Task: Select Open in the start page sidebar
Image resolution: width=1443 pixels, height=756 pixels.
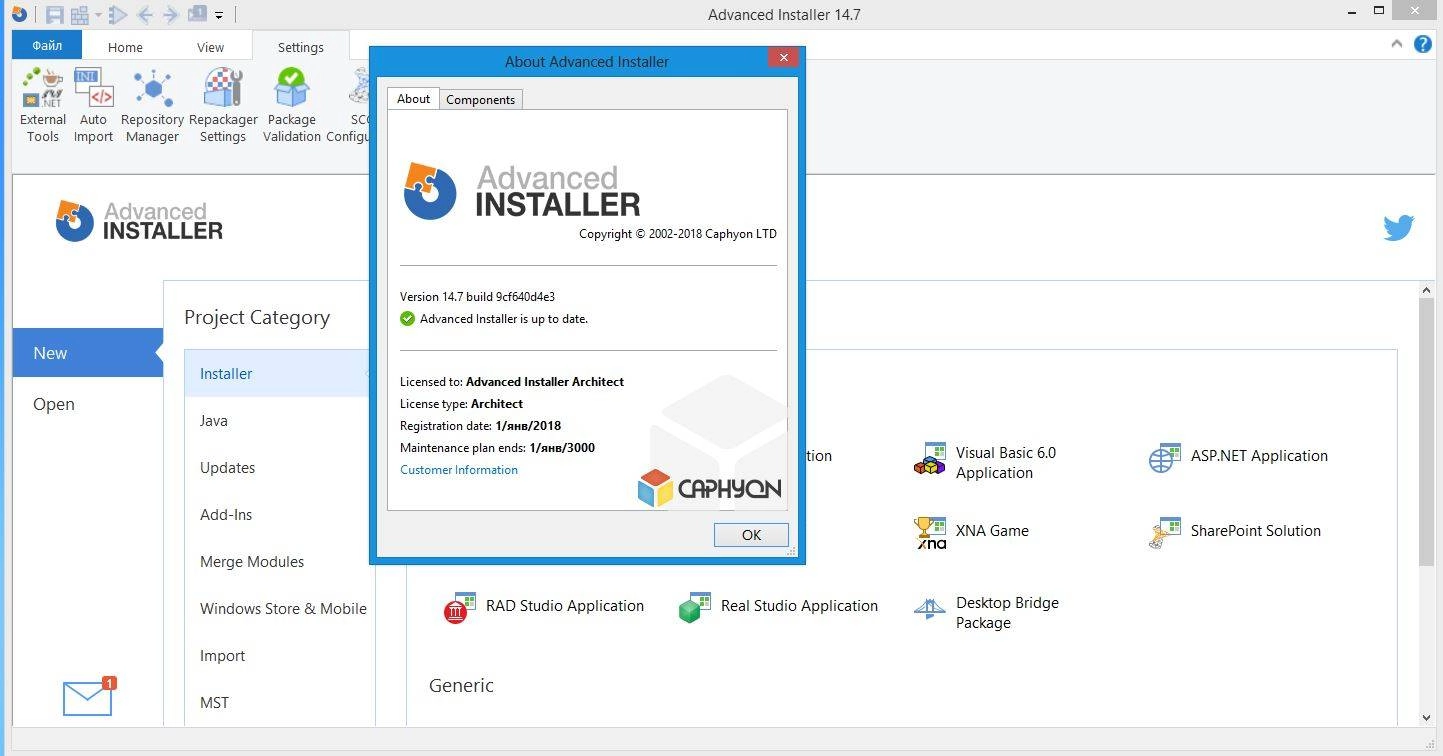Action: [88, 404]
